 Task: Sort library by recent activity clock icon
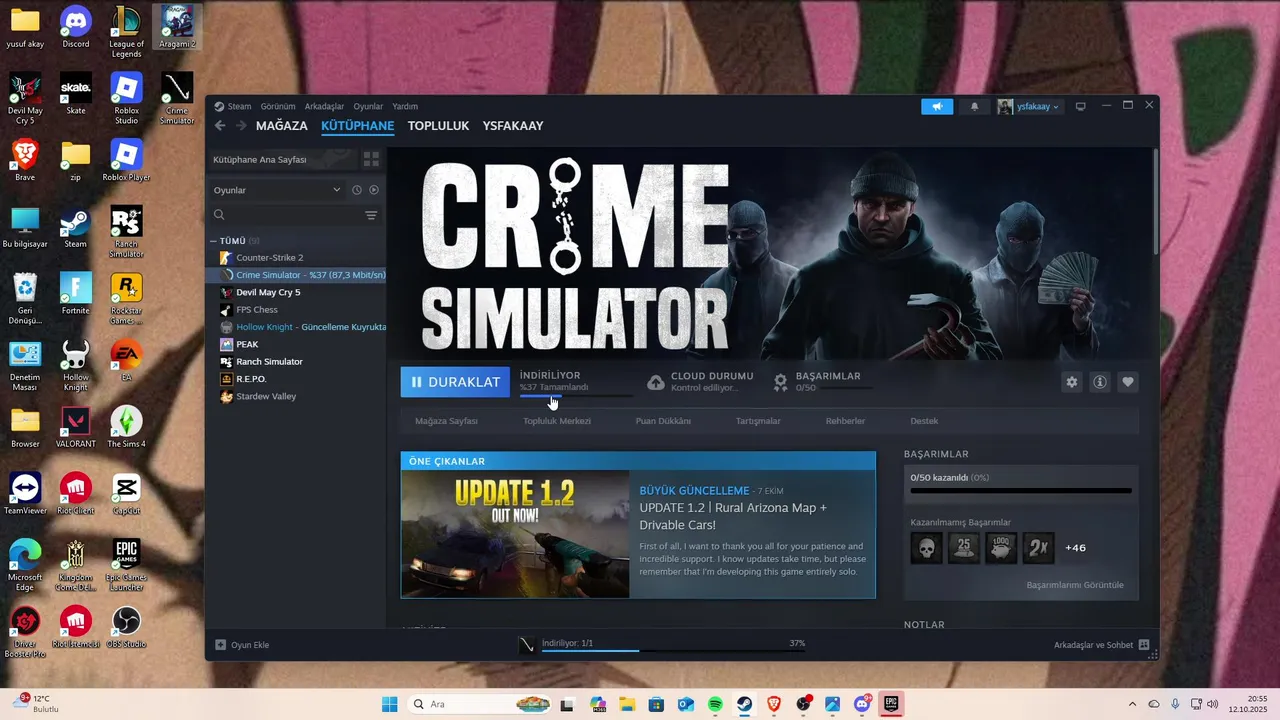pyautogui.click(x=357, y=190)
